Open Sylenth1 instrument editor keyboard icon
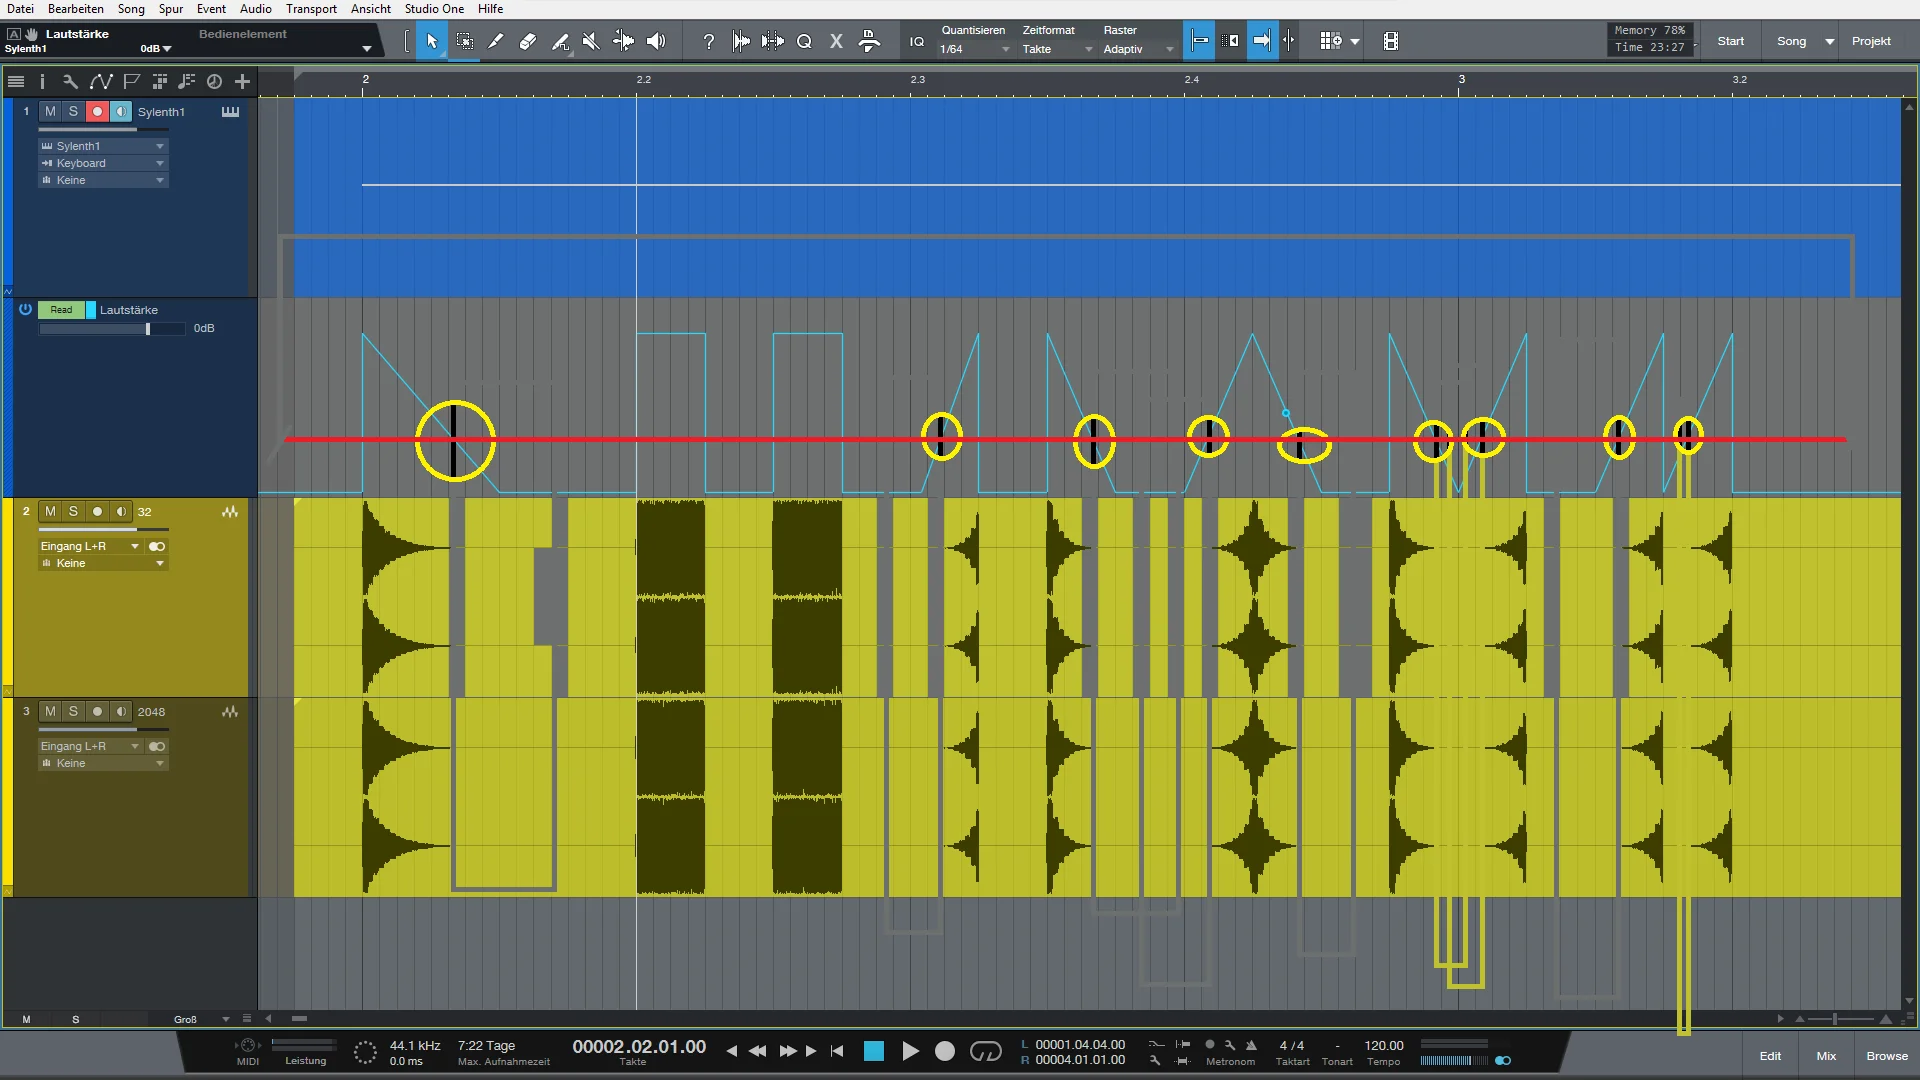The image size is (1920, 1080). (x=230, y=112)
